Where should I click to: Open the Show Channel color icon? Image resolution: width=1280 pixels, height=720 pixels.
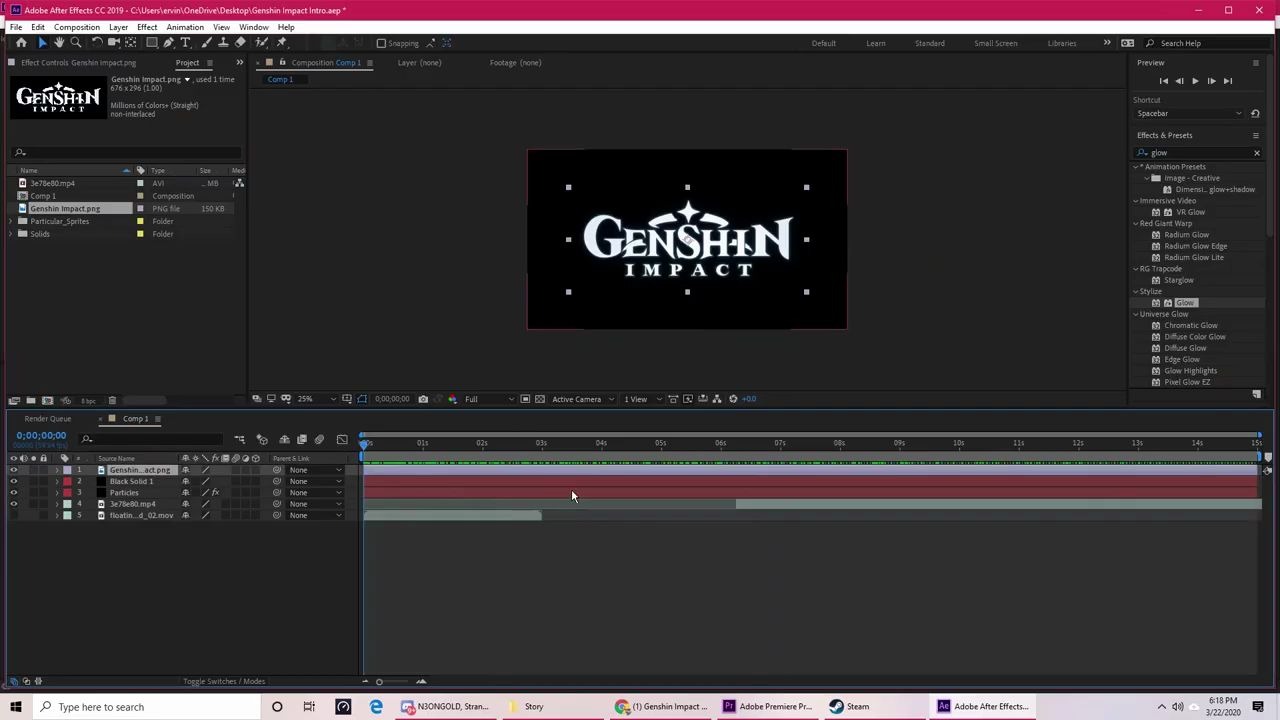coord(453,399)
